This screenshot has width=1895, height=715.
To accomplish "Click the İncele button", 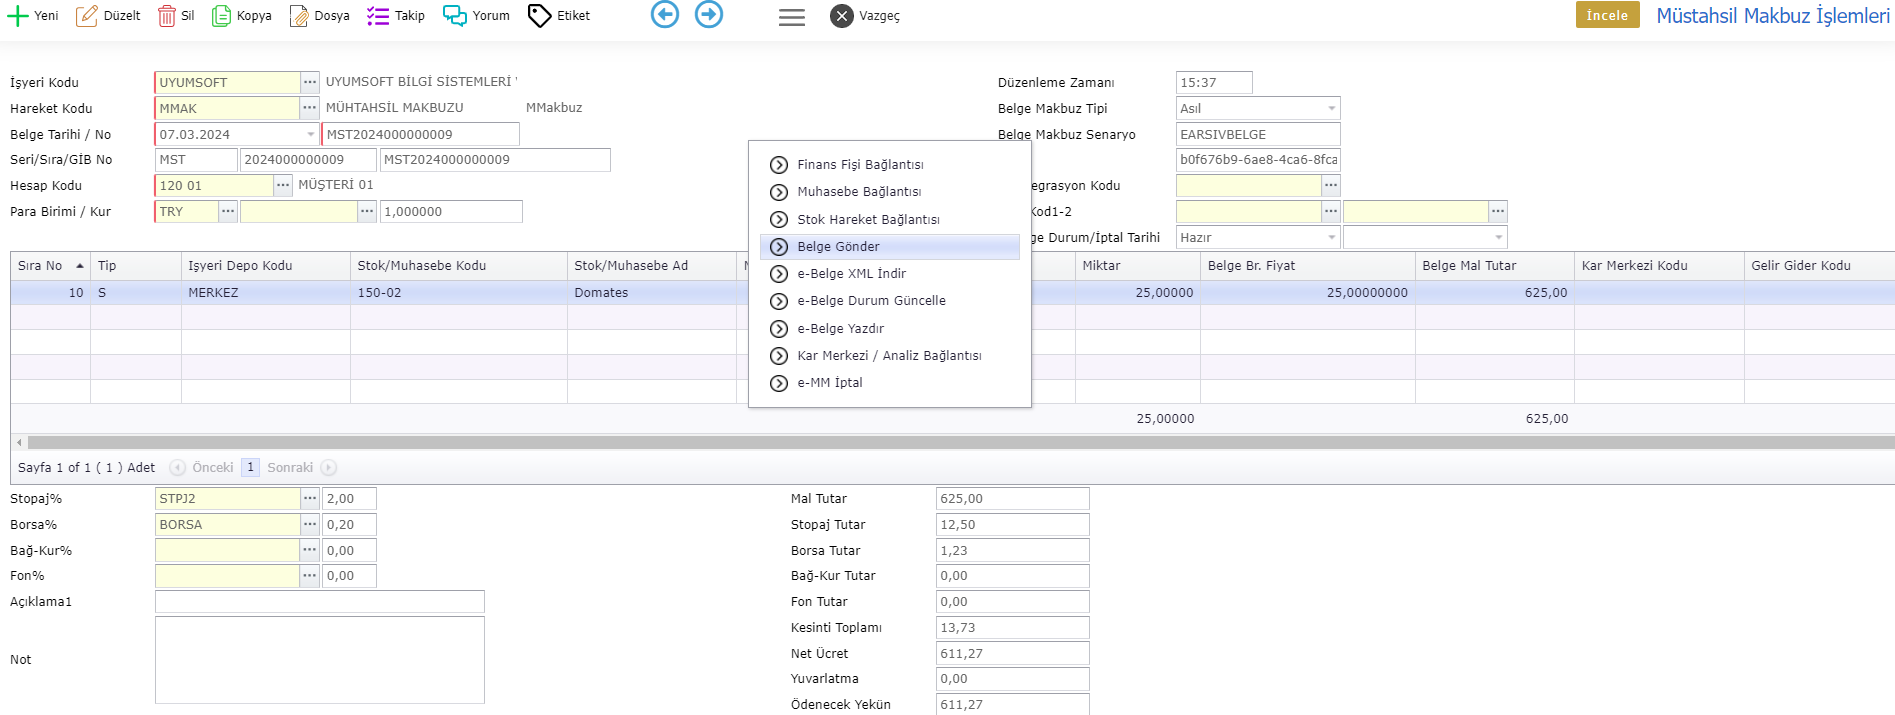I will [1607, 15].
